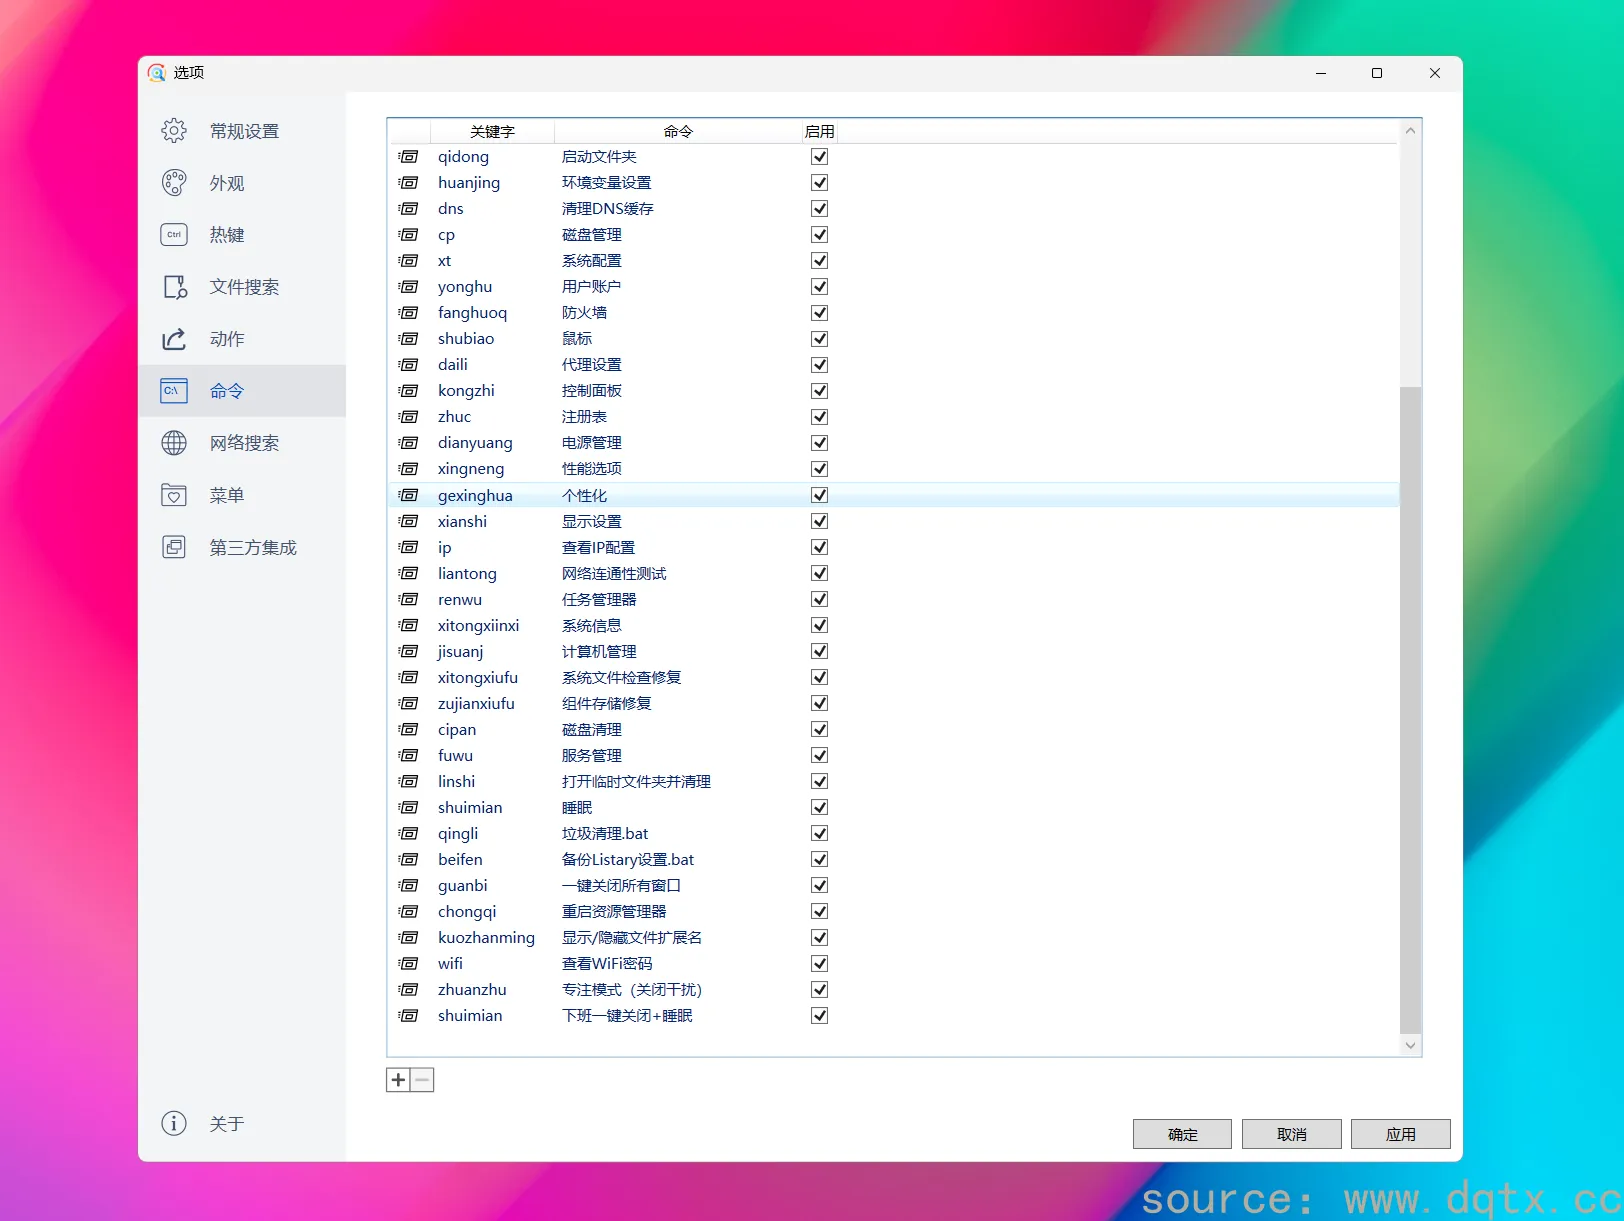Click the globe icon for 网络搜索
Viewport: 1624px width, 1221px height.
tap(174, 443)
